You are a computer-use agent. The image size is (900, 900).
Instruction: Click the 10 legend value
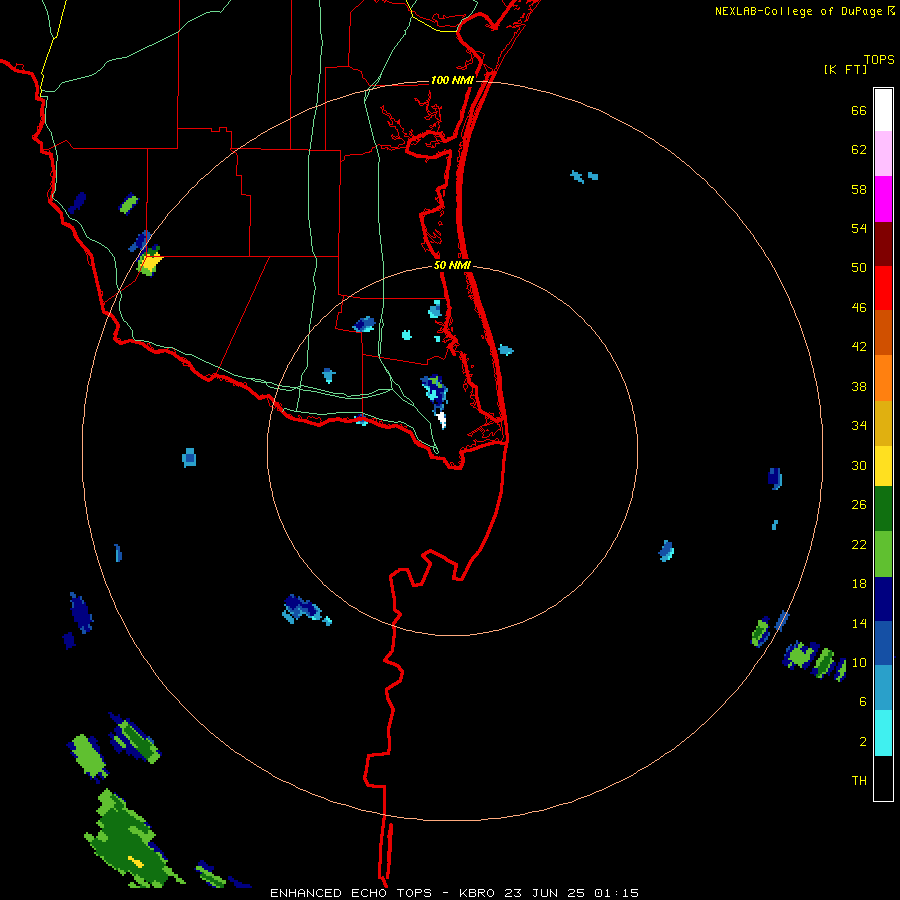click(859, 662)
